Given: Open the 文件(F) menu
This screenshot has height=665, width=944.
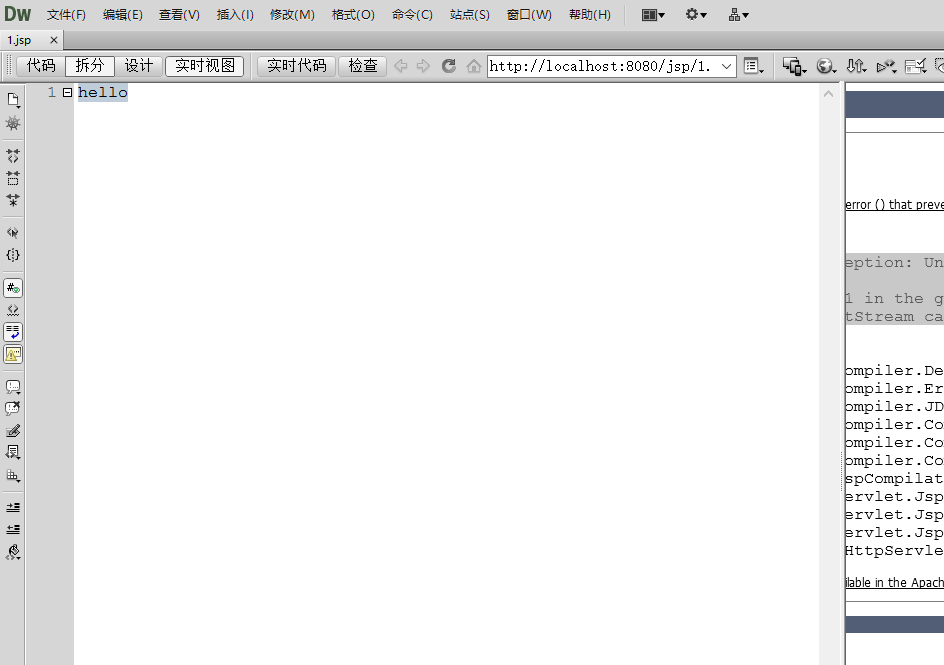Looking at the screenshot, I should [66, 15].
